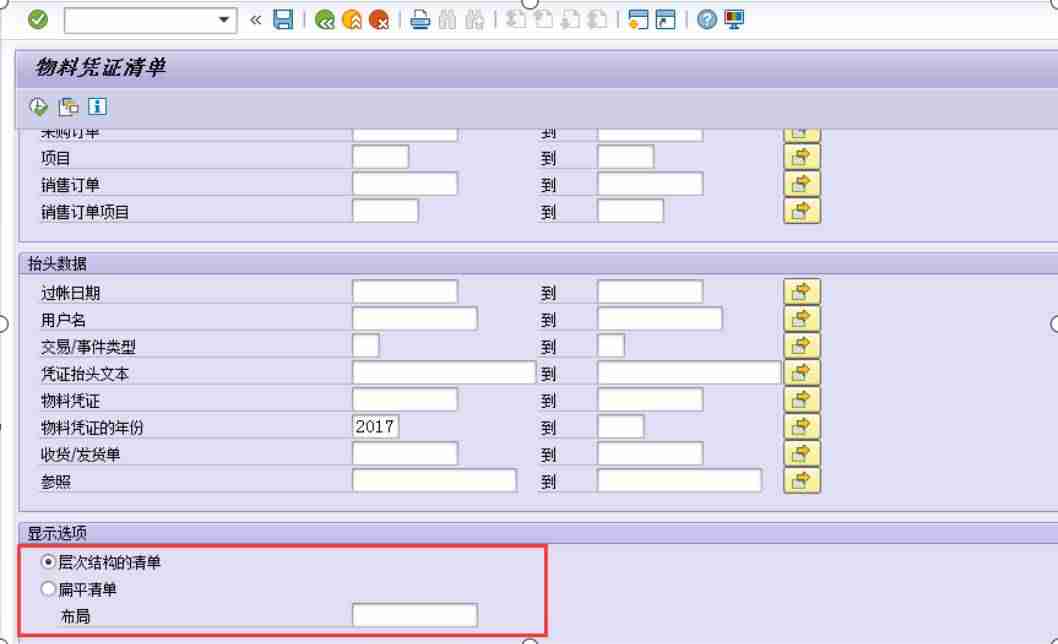
Task: Click the 物料凭证的年份 field showing 2017
Action: tap(376, 427)
